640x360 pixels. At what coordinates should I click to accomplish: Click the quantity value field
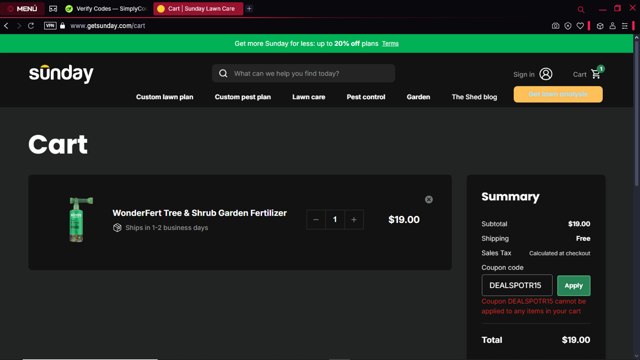(335, 220)
